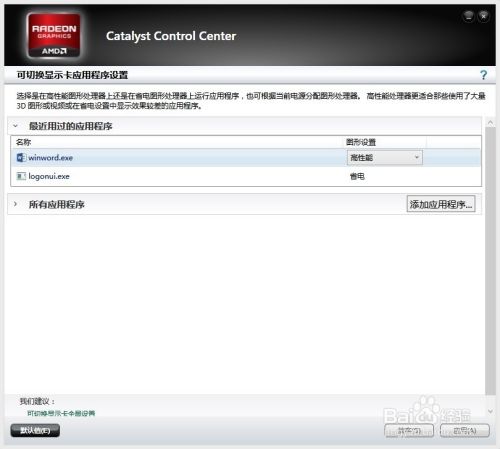The image size is (500, 449).
Task: Click the logonui.exe application icon
Action: pos(21,176)
